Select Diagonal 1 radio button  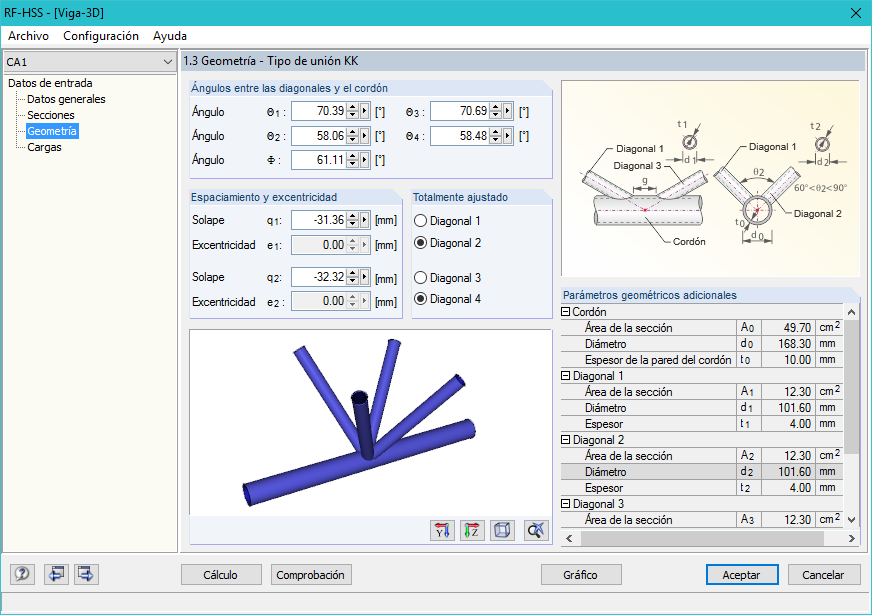[420, 221]
